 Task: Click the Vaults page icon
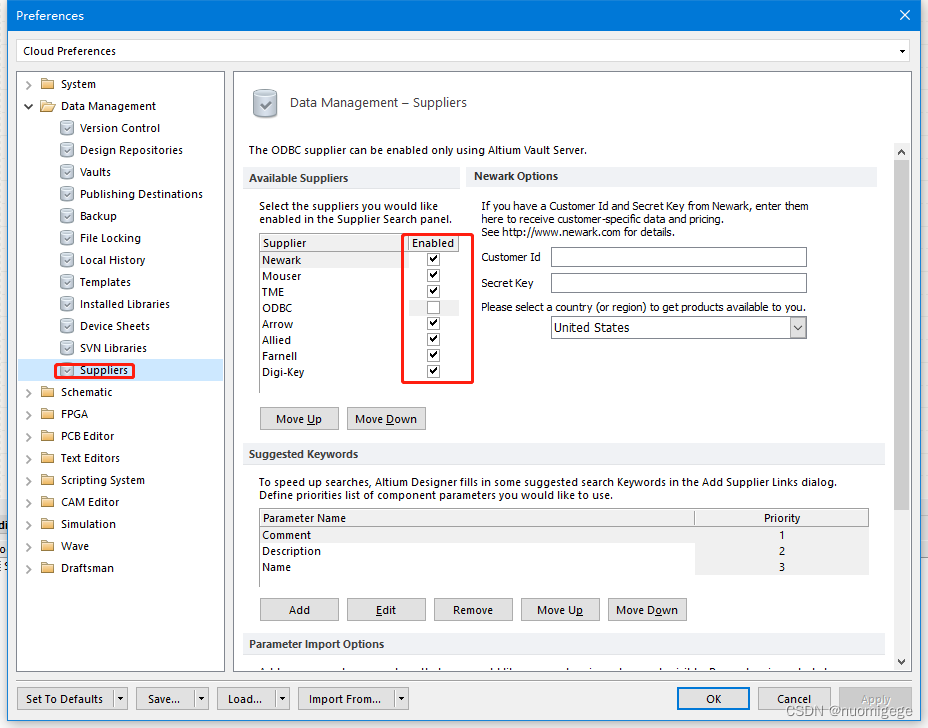point(67,172)
